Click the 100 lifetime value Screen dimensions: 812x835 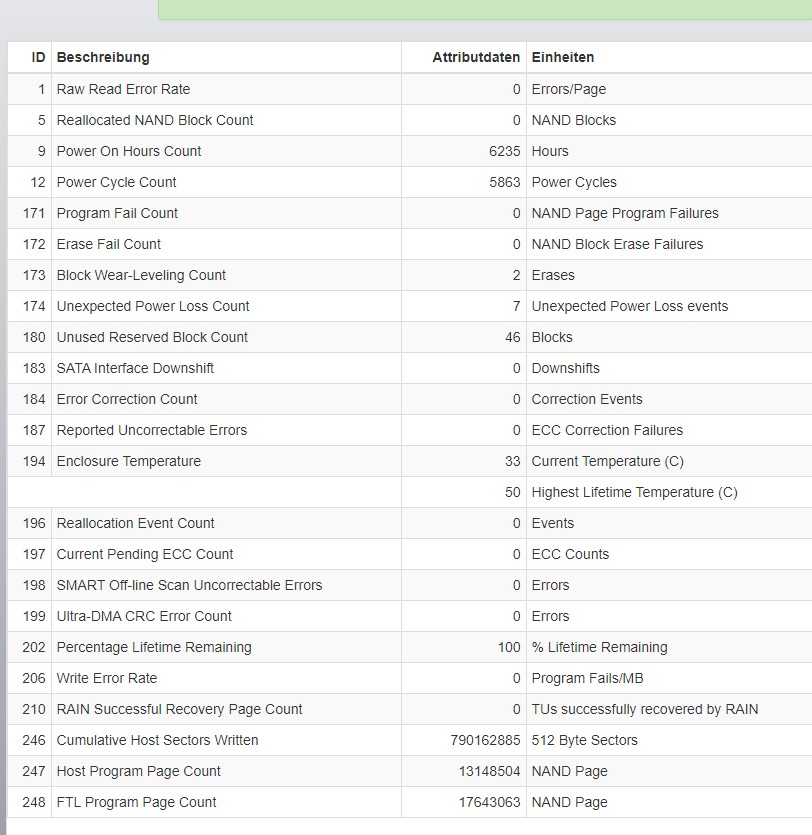(508, 647)
